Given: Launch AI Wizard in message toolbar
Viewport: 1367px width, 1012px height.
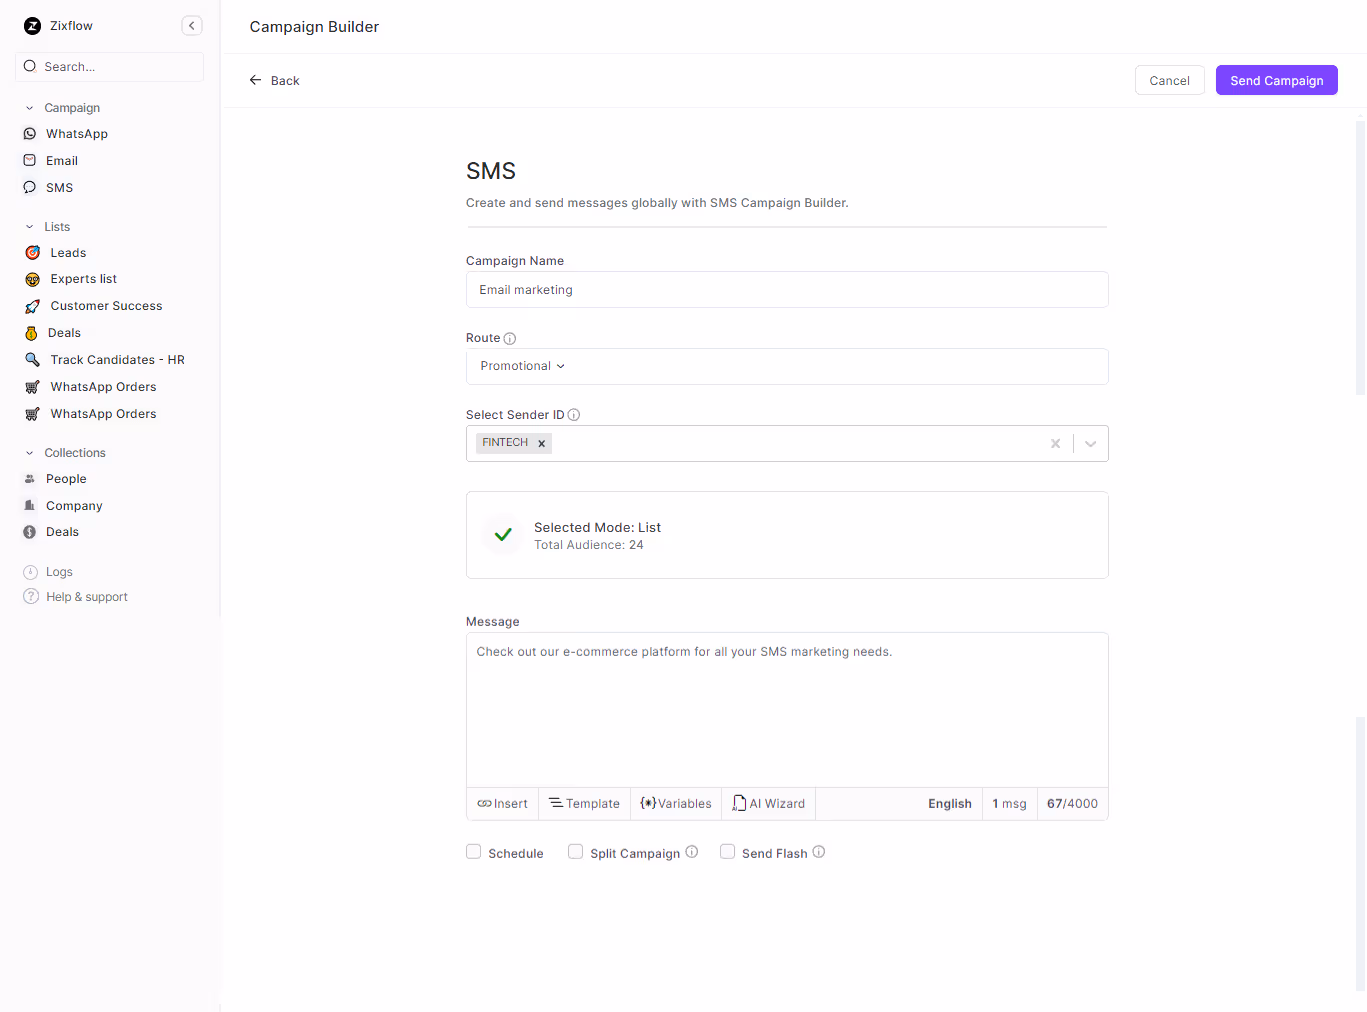Looking at the screenshot, I should (x=768, y=804).
